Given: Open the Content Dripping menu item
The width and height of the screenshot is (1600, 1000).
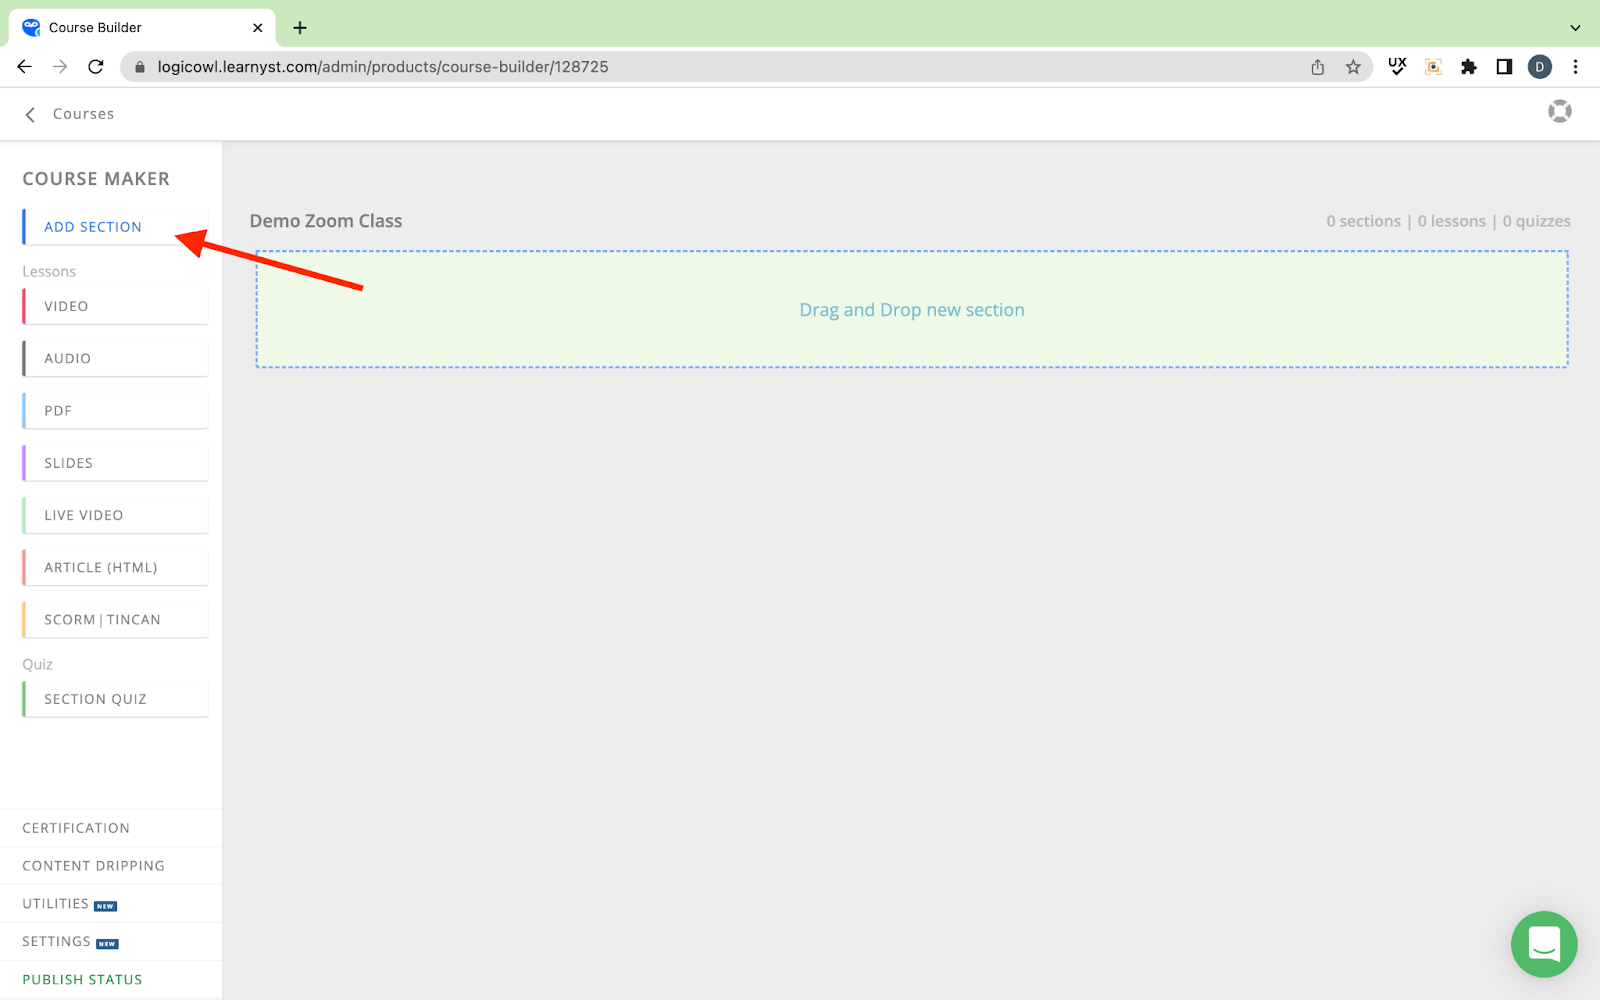Looking at the screenshot, I should coord(93,866).
